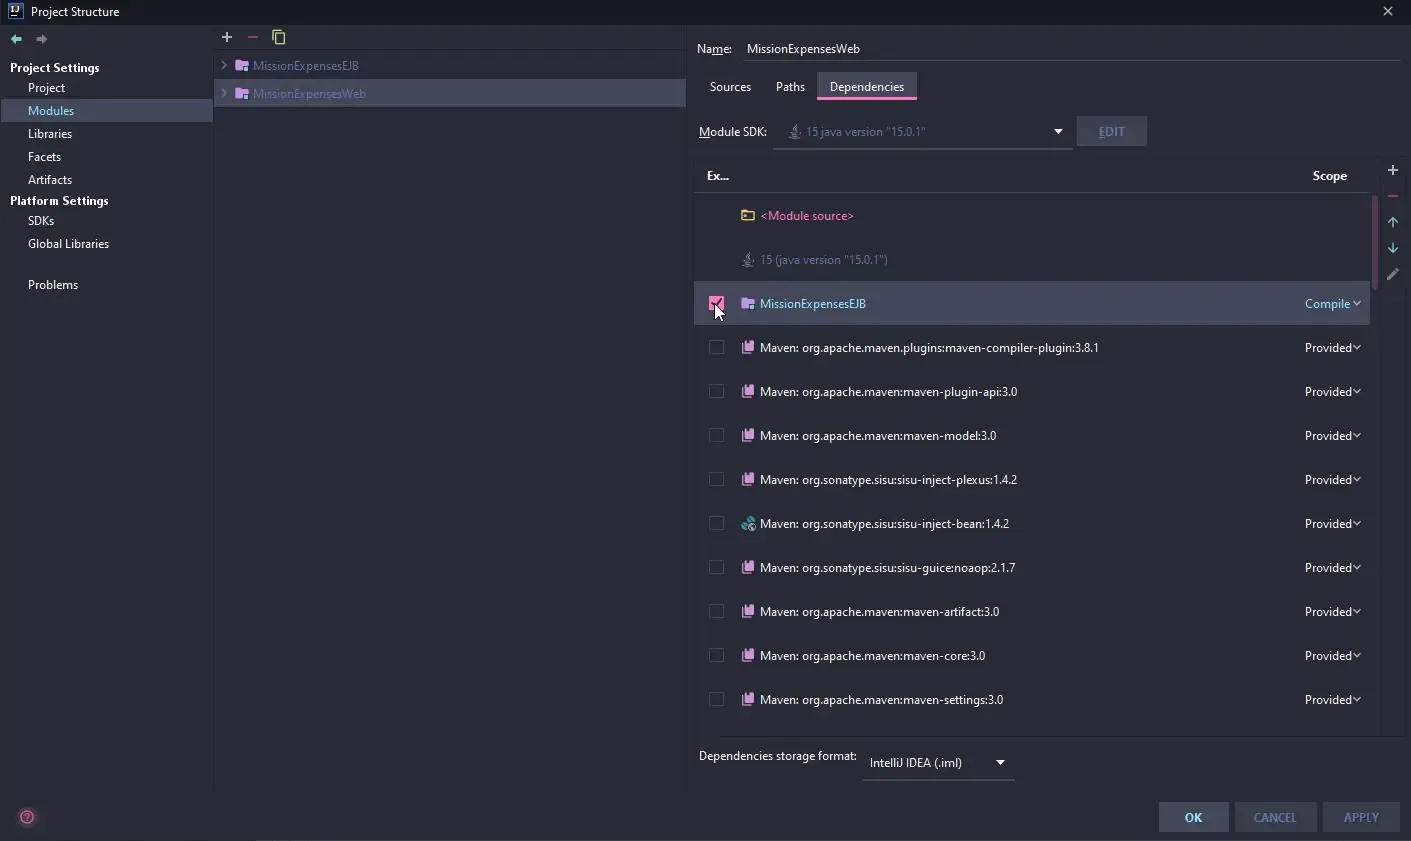Switch to the Sources tab
The height and width of the screenshot is (841, 1411).
point(730,87)
